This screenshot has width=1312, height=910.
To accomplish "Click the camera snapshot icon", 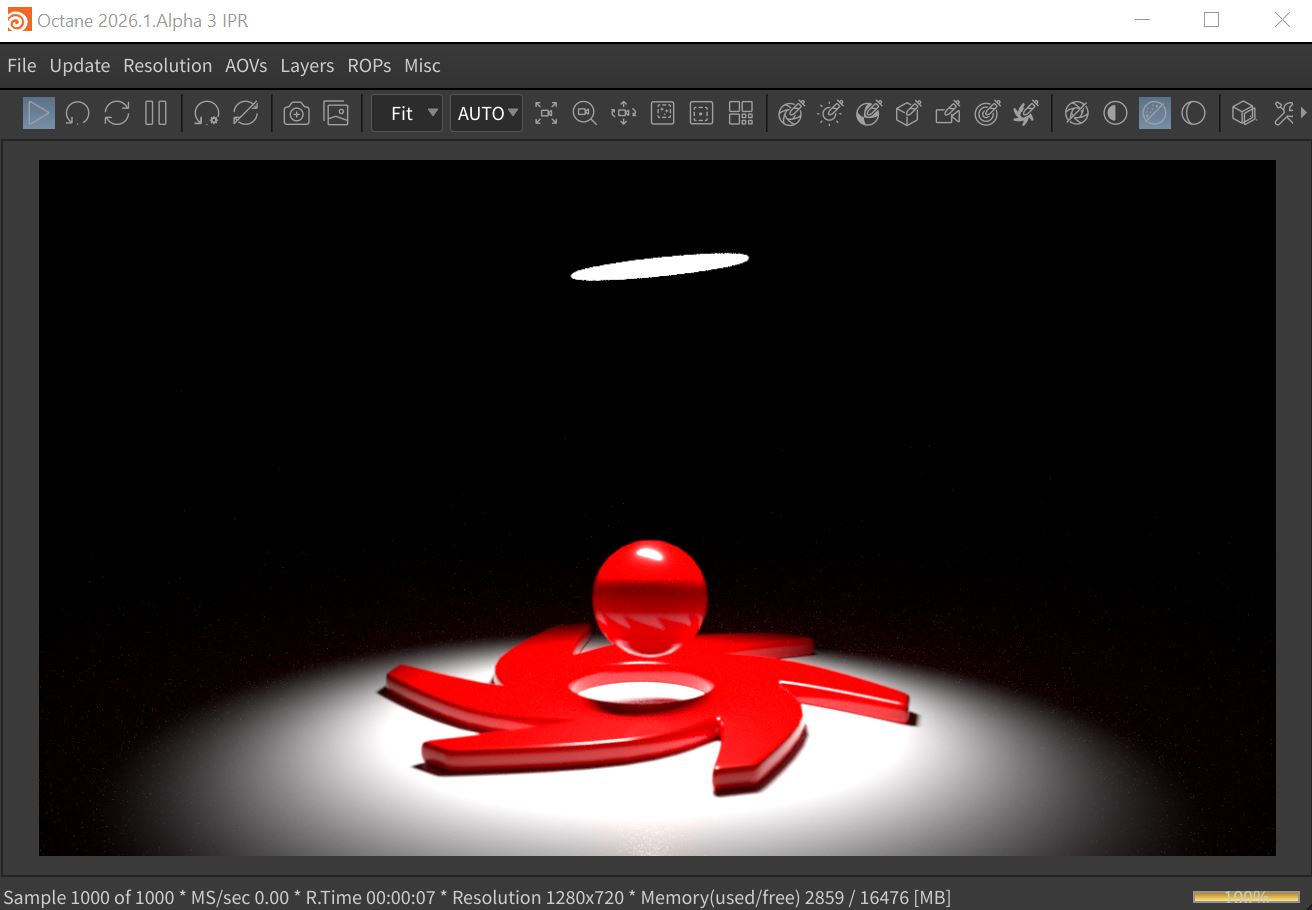I will tap(296, 113).
